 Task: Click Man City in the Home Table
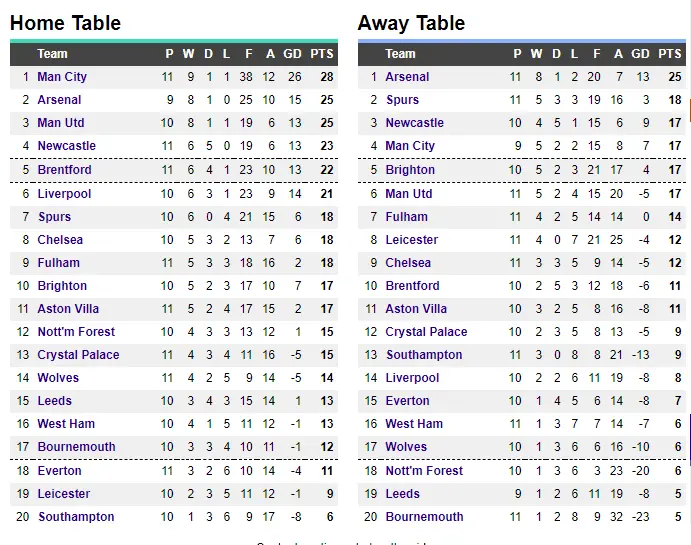click(62, 77)
